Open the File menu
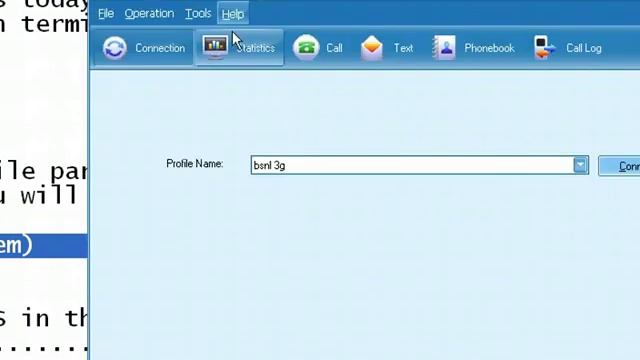Viewport: 640px width, 360px height. [x=106, y=13]
